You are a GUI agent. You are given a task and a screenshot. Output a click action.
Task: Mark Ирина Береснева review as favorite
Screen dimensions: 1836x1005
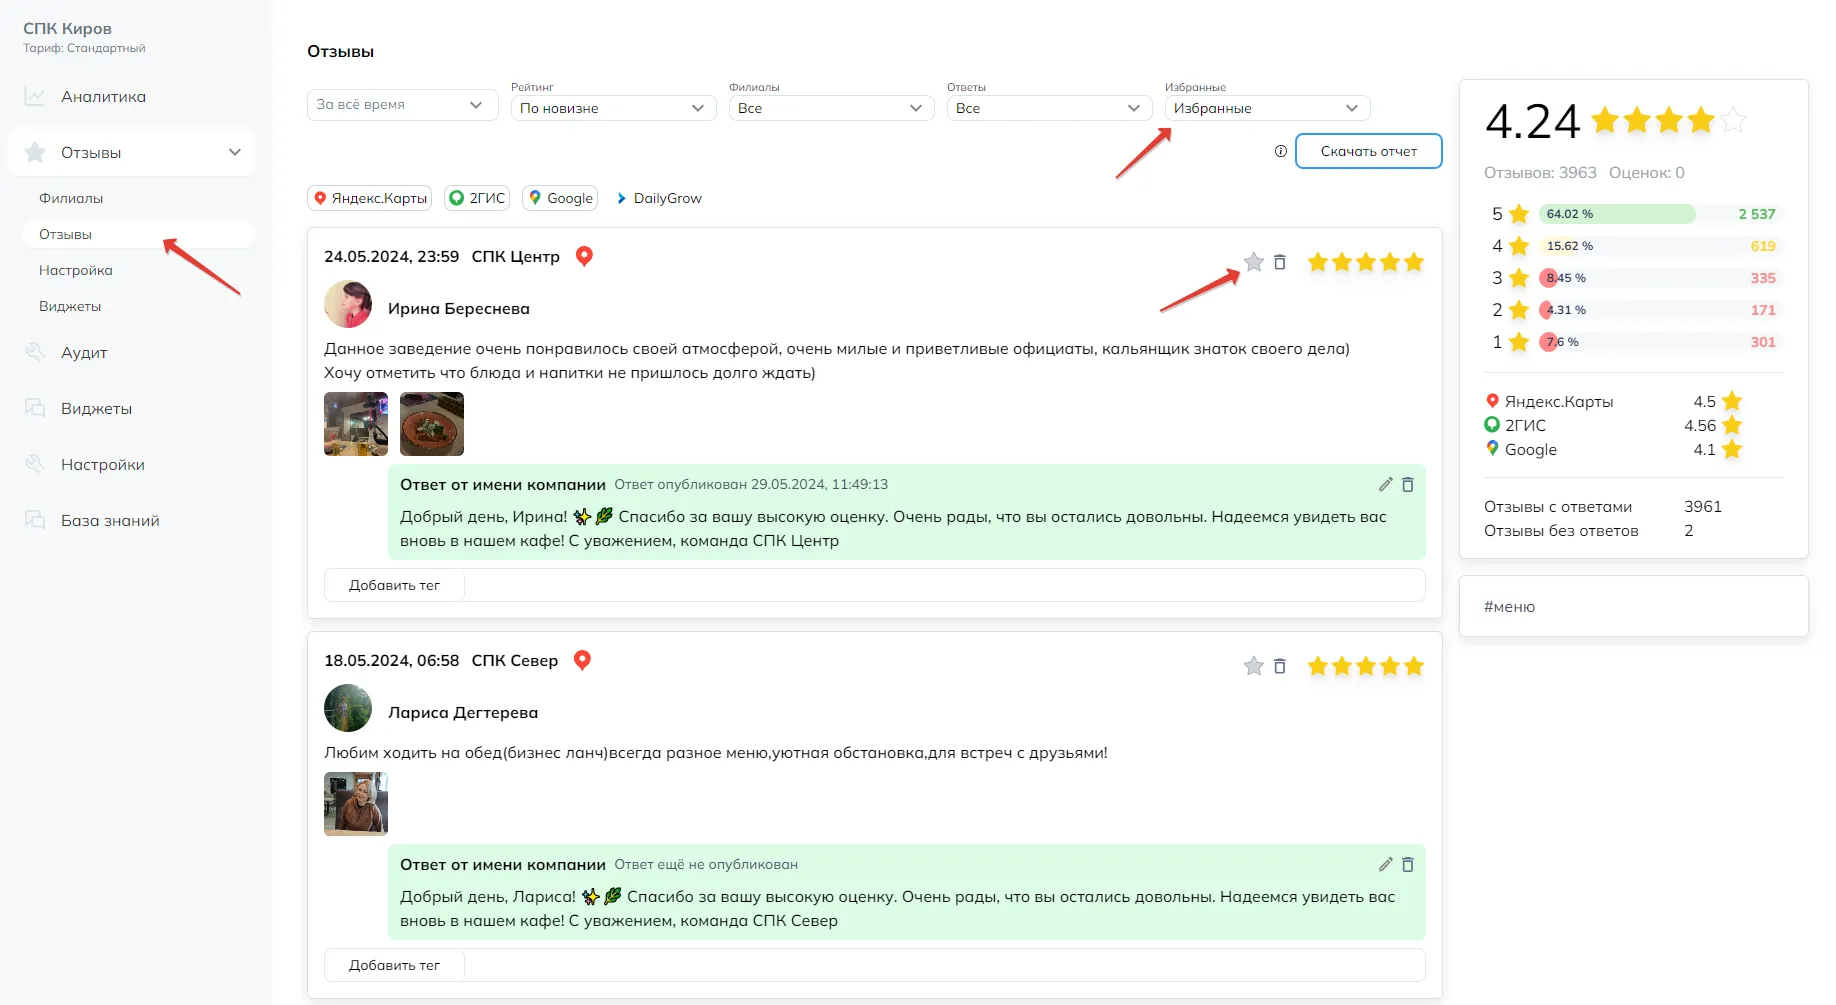coord(1254,262)
